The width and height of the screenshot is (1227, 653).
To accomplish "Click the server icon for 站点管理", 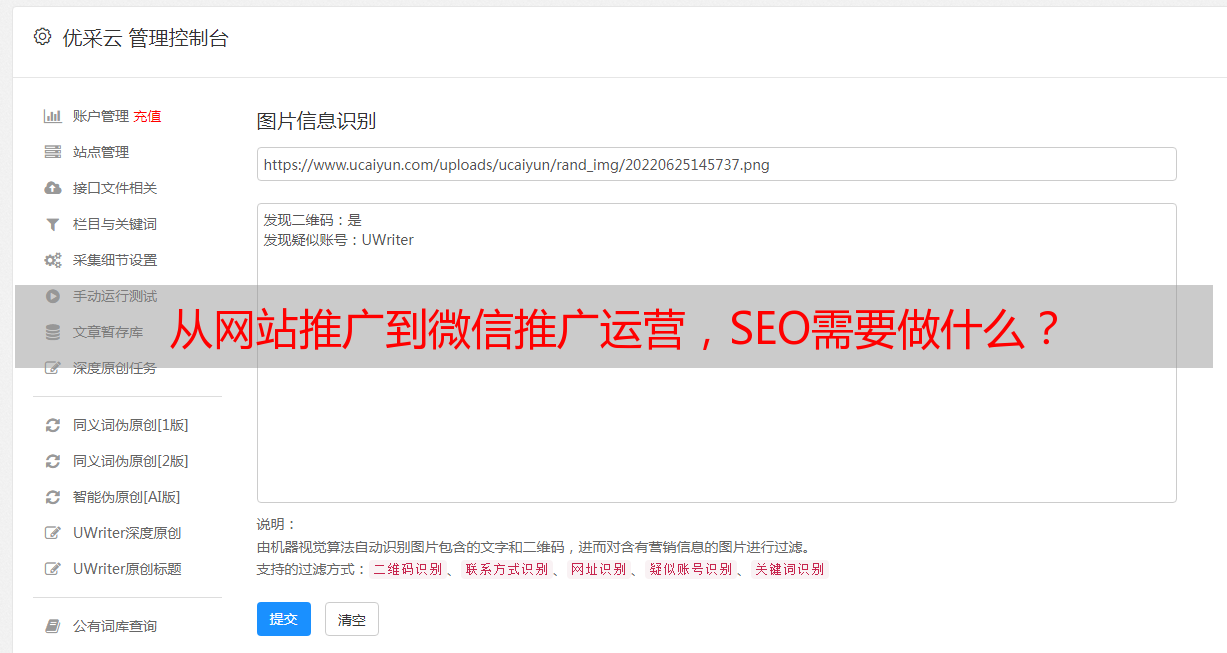I will click(x=53, y=152).
